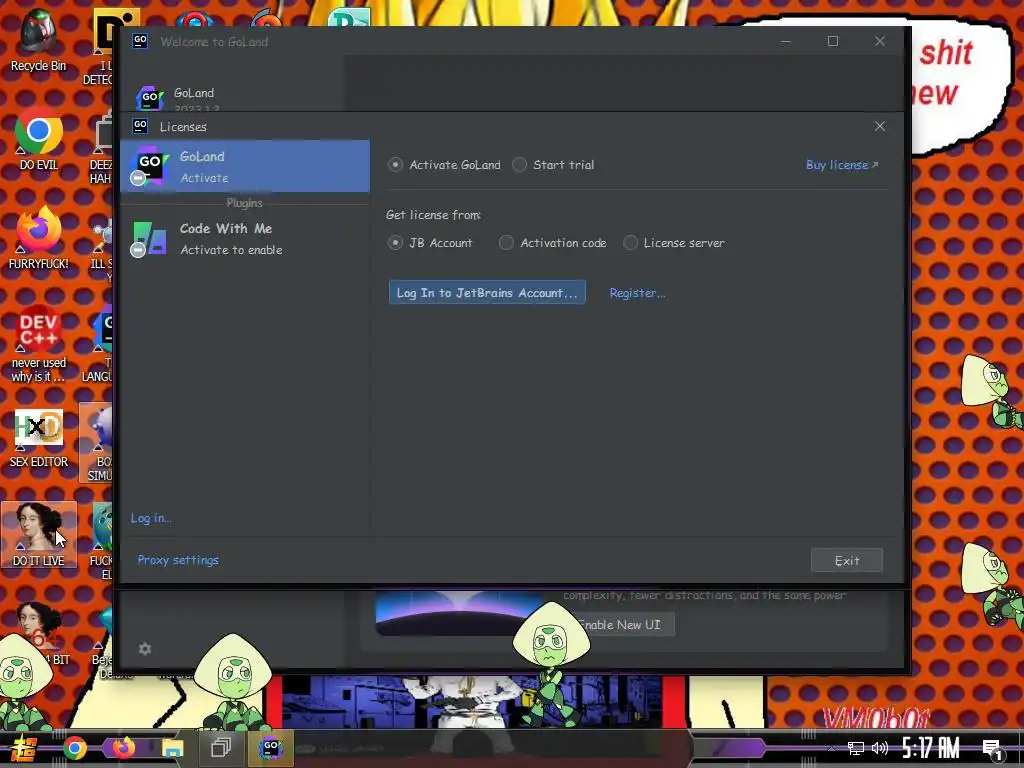Open the Chrome DO EVIL desktop shortcut
The width and height of the screenshot is (1024, 768).
(x=39, y=140)
